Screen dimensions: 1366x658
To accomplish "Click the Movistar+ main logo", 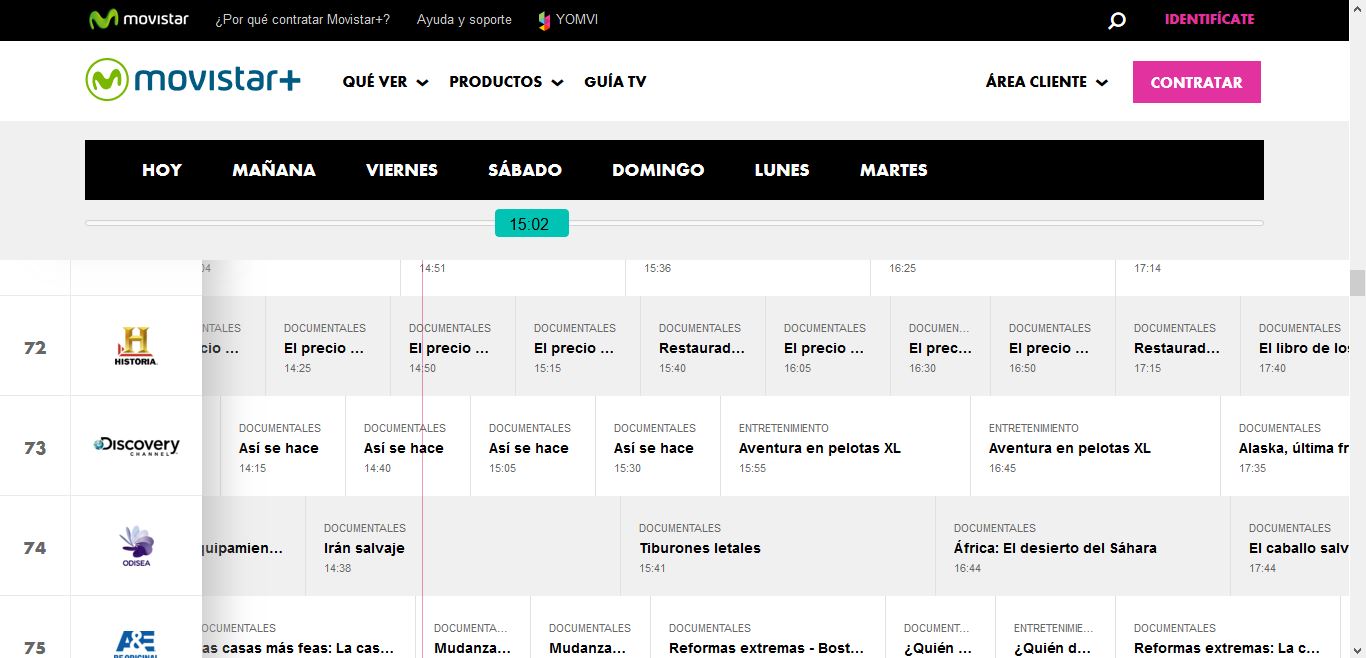I will pos(193,80).
